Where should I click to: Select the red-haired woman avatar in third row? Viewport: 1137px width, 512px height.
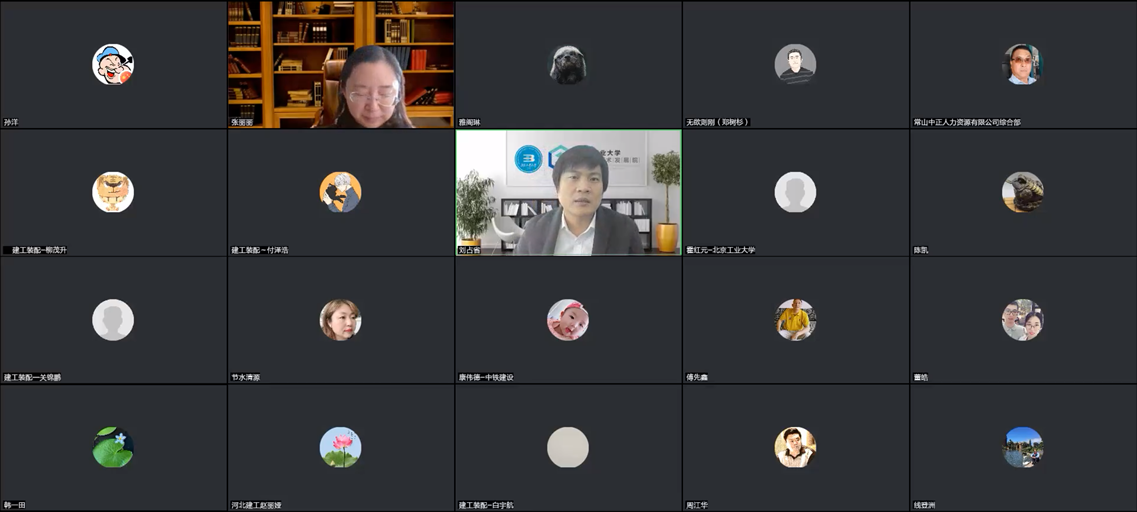[340, 320]
